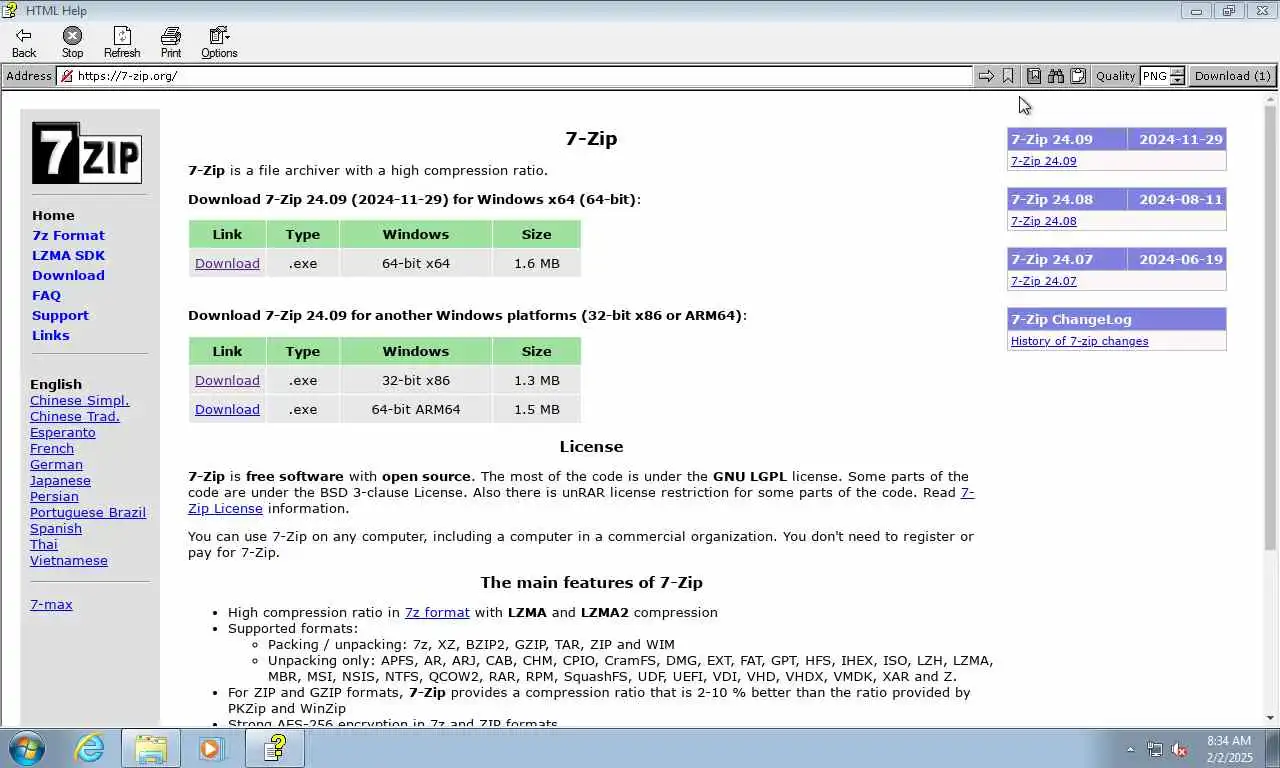Screen dimensions: 1280x768
Task: Open the Windows Start menu
Action: [x=27, y=748]
